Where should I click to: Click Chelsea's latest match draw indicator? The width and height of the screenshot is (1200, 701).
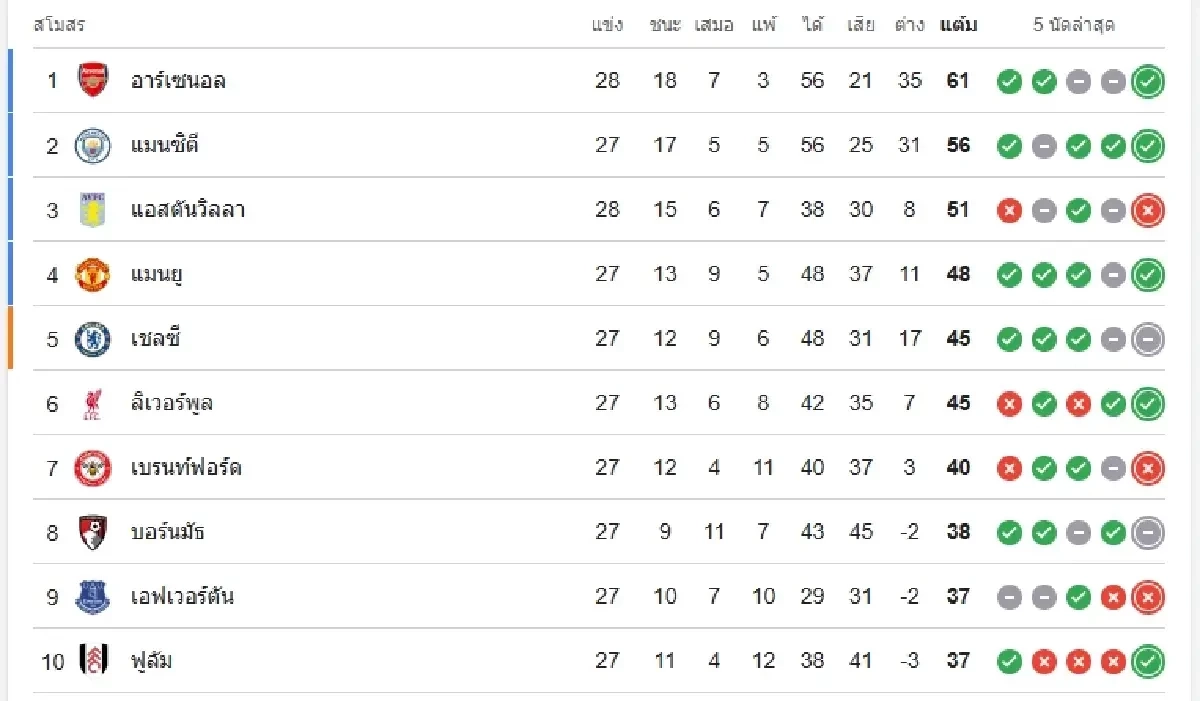tap(1147, 340)
